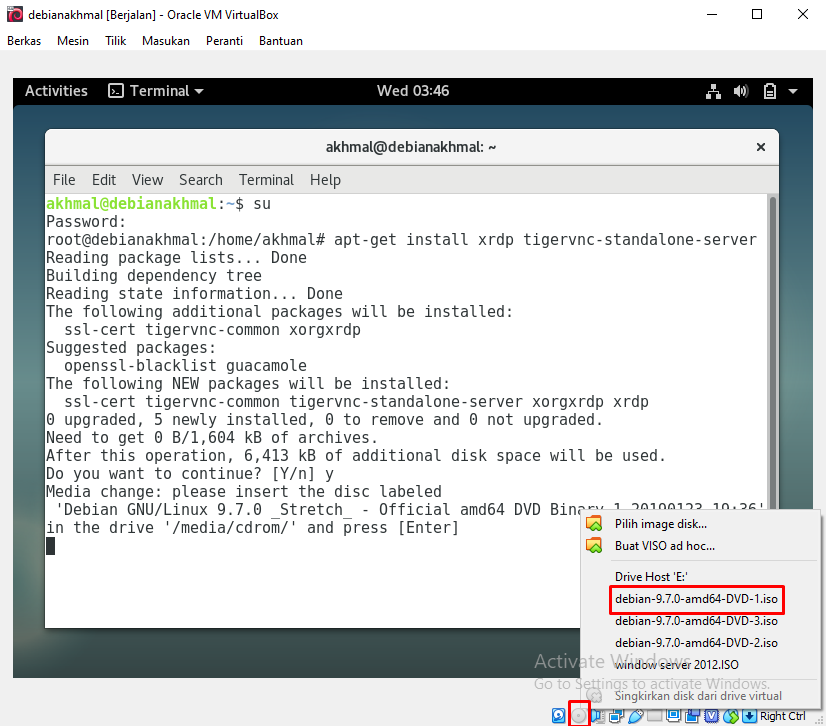The height and width of the screenshot is (726, 826).
Task: Open GNOME Activities overview
Action: [x=56, y=91]
